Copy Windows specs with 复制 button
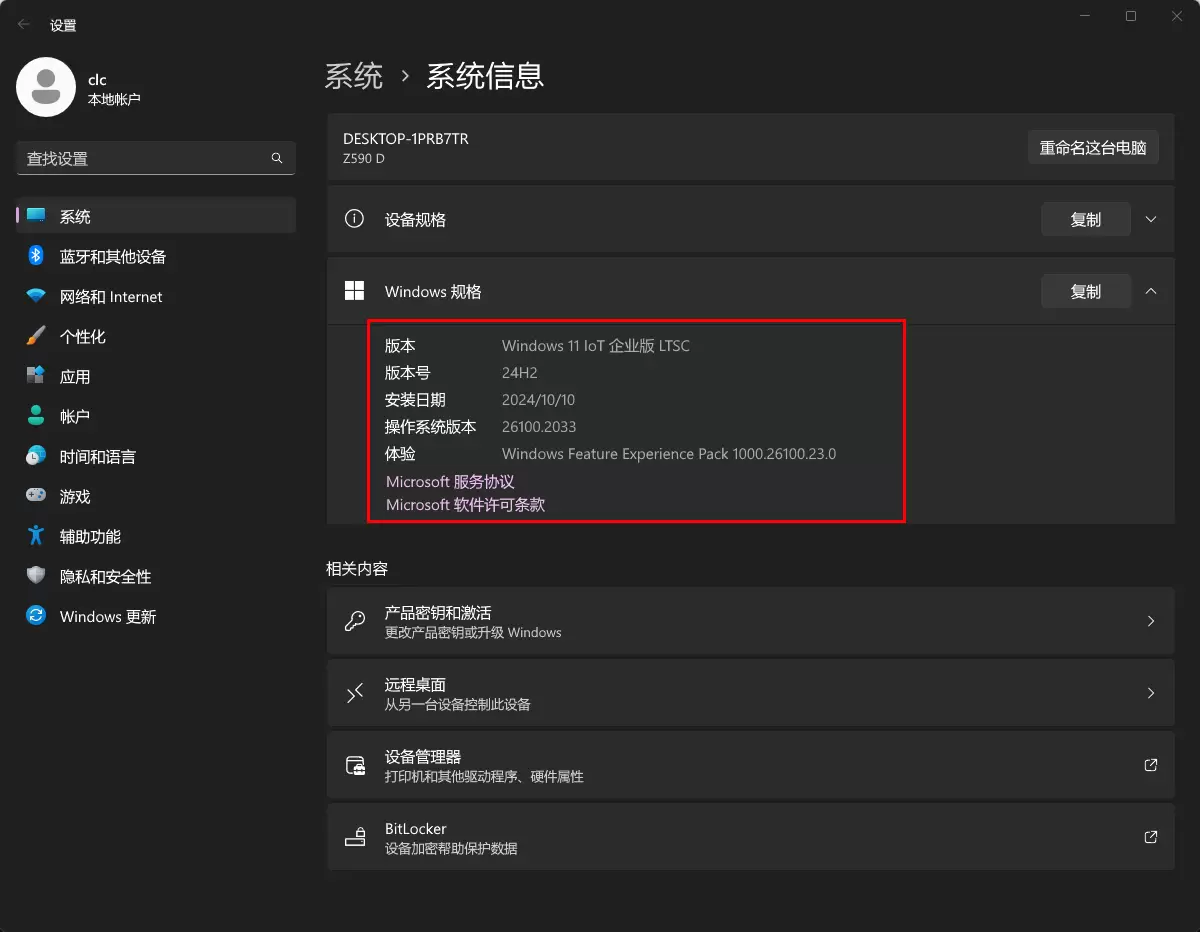 pos(1086,291)
